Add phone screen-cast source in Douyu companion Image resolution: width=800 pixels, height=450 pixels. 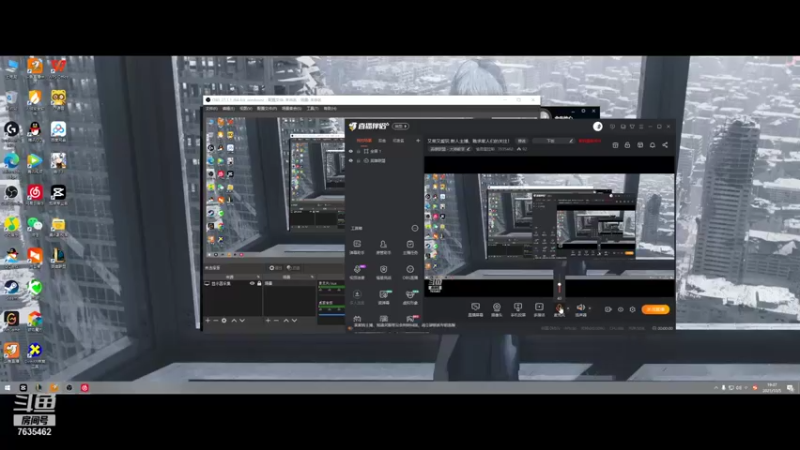(x=518, y=309)
